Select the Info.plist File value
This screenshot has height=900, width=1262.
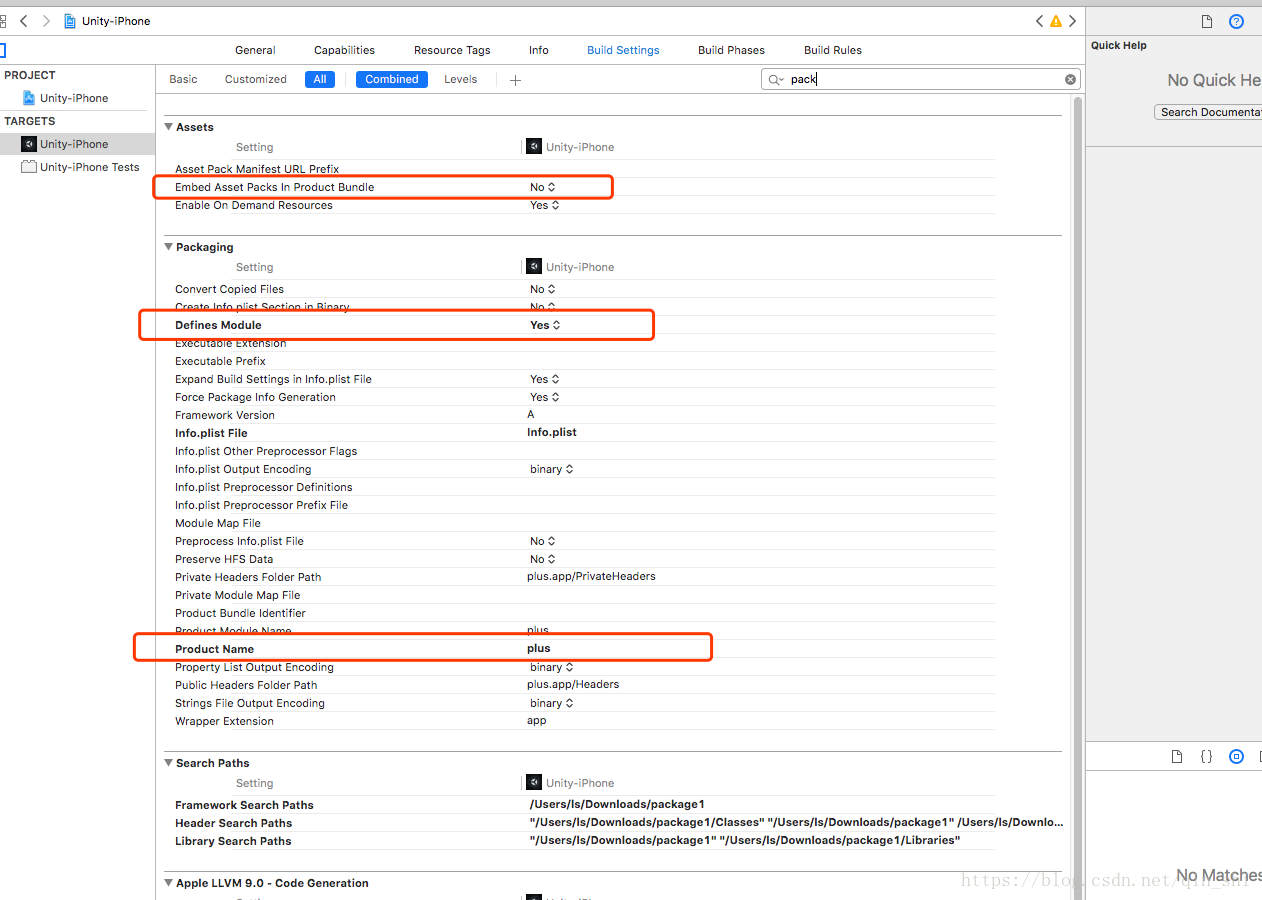pos(552,433)
